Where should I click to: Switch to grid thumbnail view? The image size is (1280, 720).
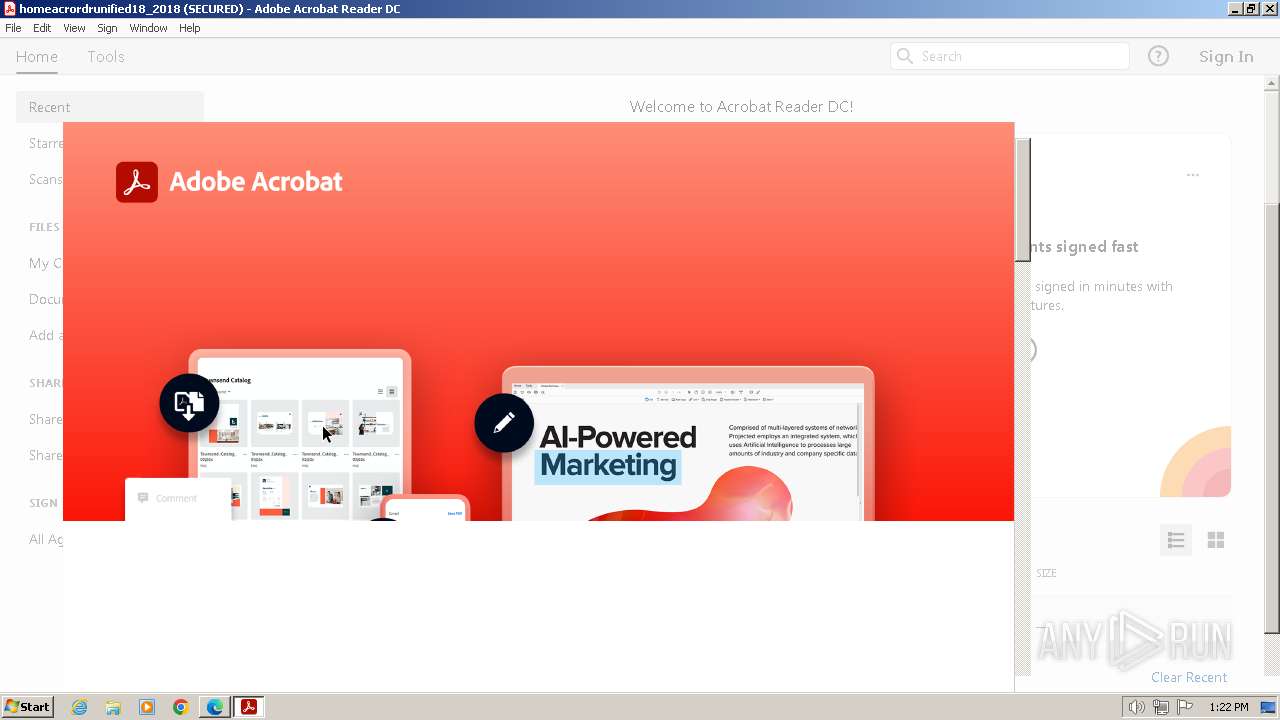pos(1216,540)
